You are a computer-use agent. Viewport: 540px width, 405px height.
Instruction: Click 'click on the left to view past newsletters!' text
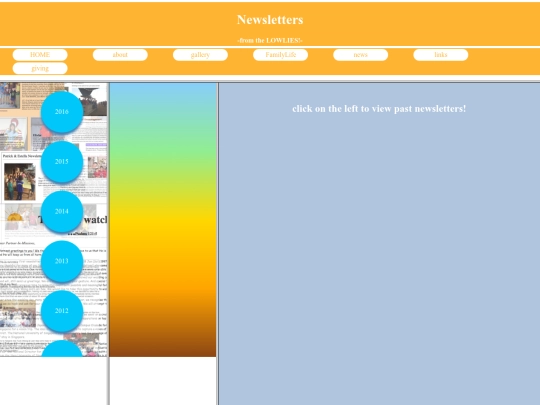point(379,109)
